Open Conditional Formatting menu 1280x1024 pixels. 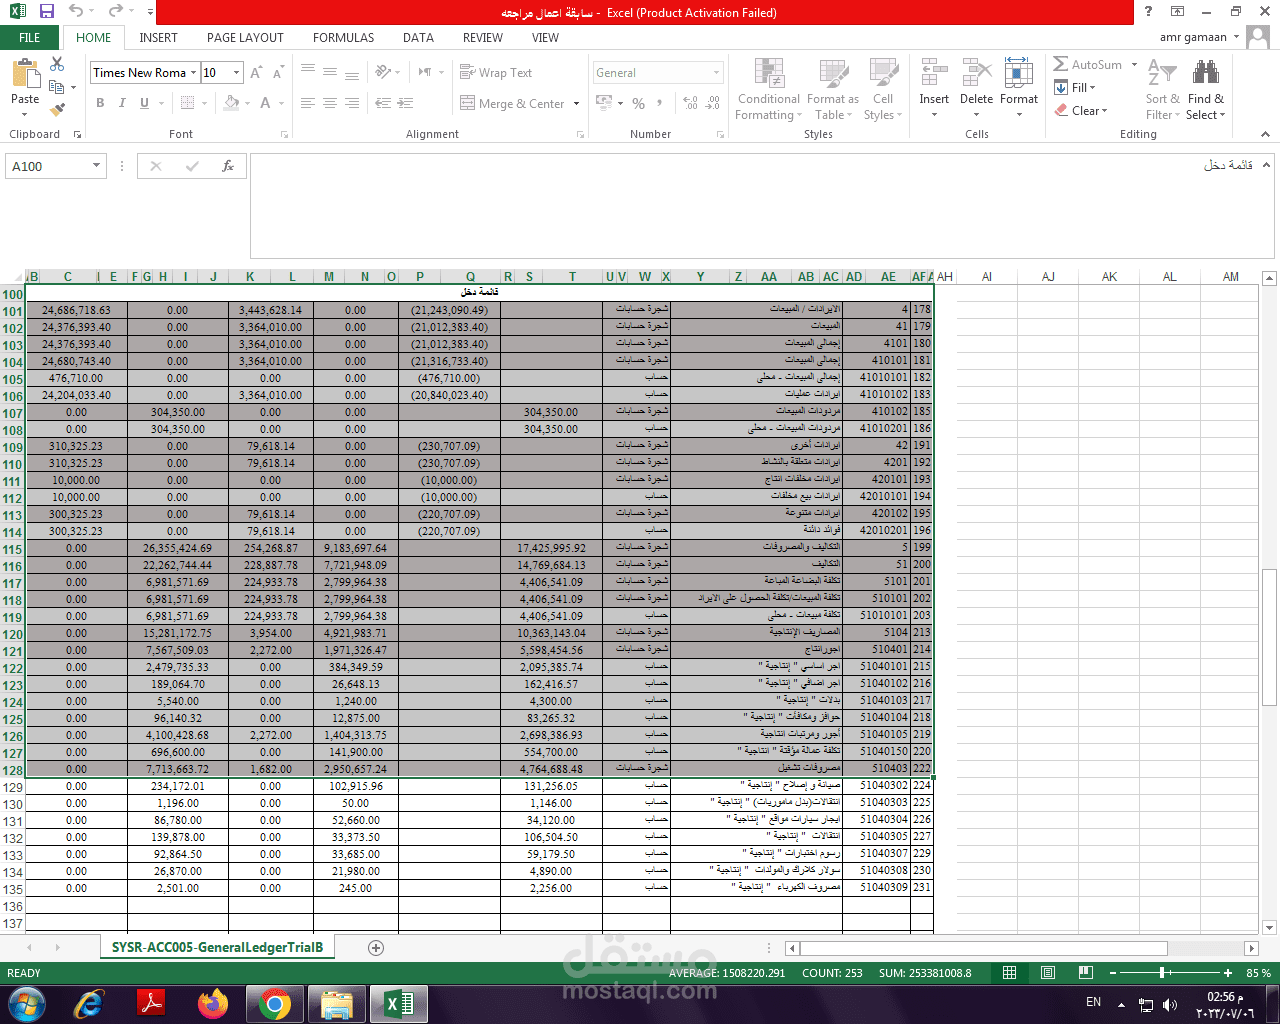point(768,90)
